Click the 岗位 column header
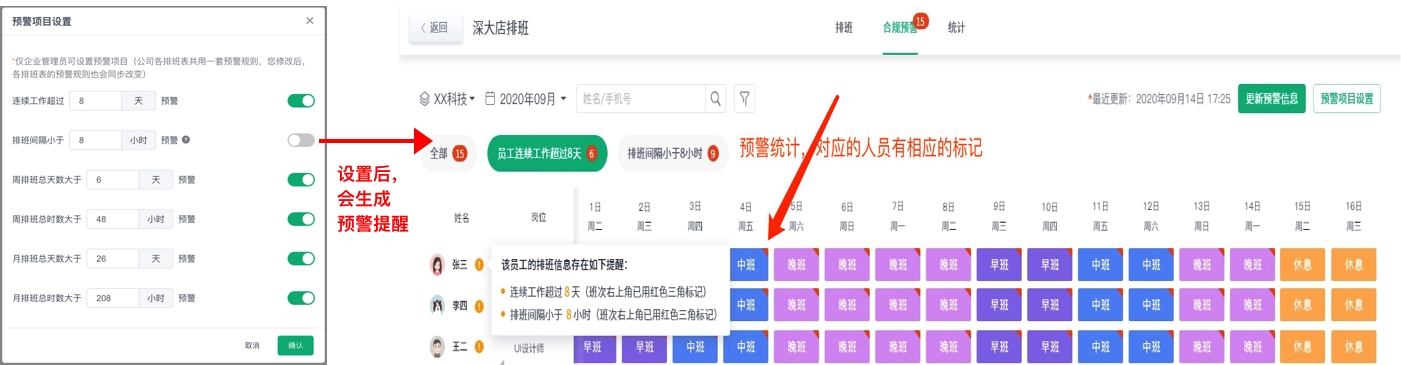This screenshot has width=1401, height=365. click(540, 217)
